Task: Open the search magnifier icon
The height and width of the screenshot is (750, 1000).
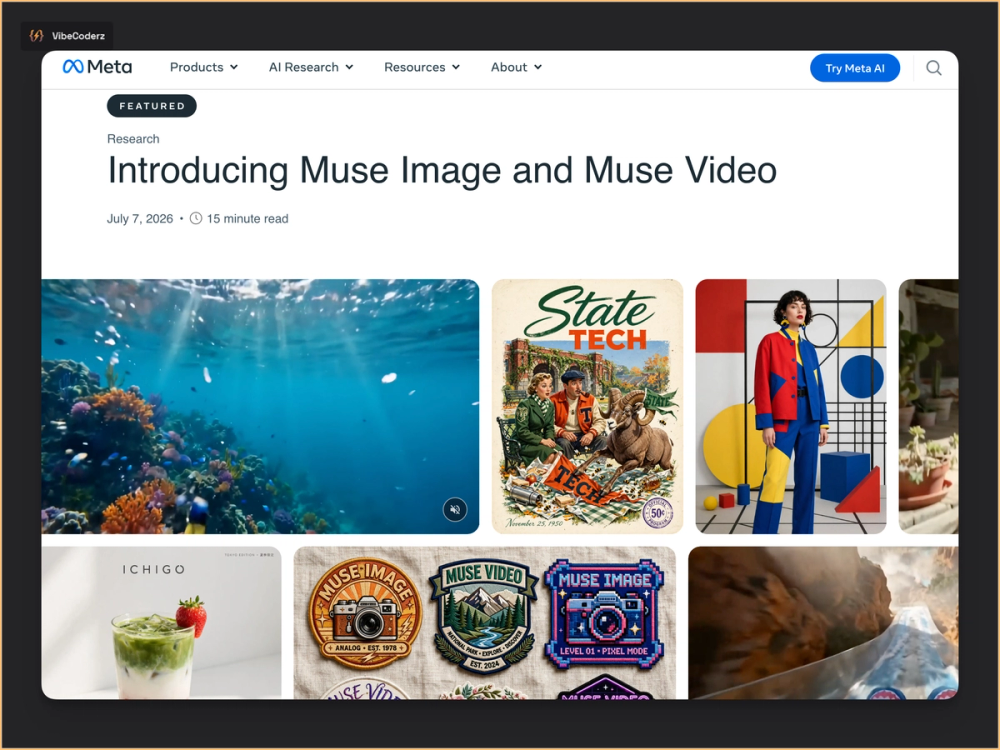Action: [934, 68]
